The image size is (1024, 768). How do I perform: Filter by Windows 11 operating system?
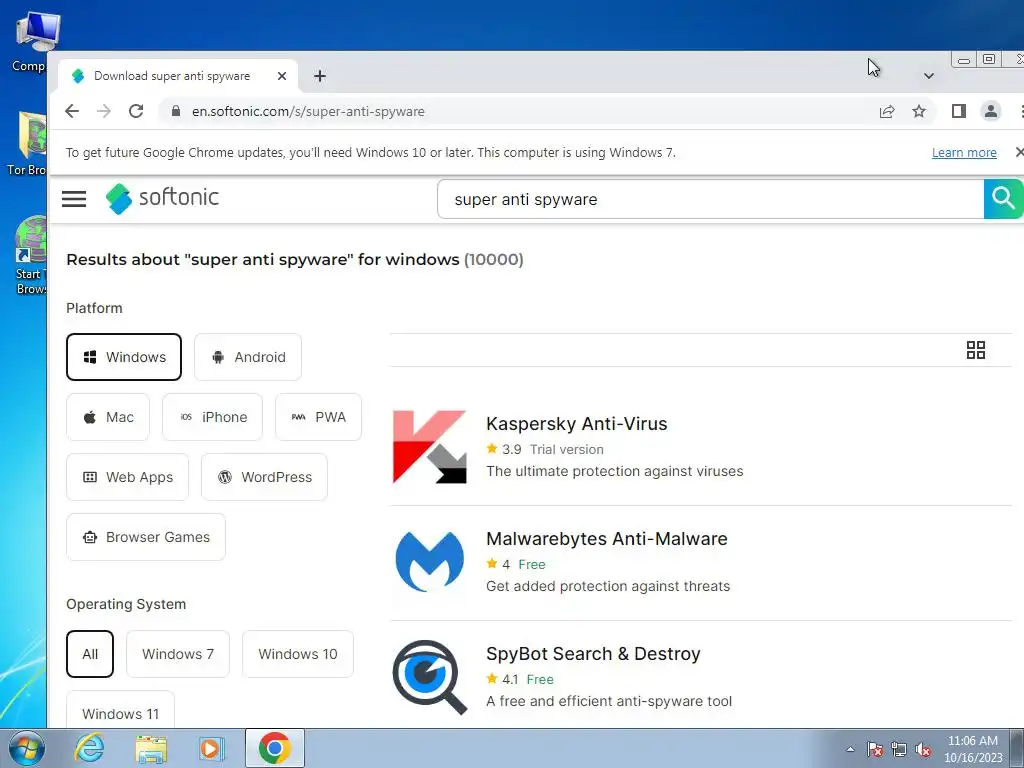point(120,710)
